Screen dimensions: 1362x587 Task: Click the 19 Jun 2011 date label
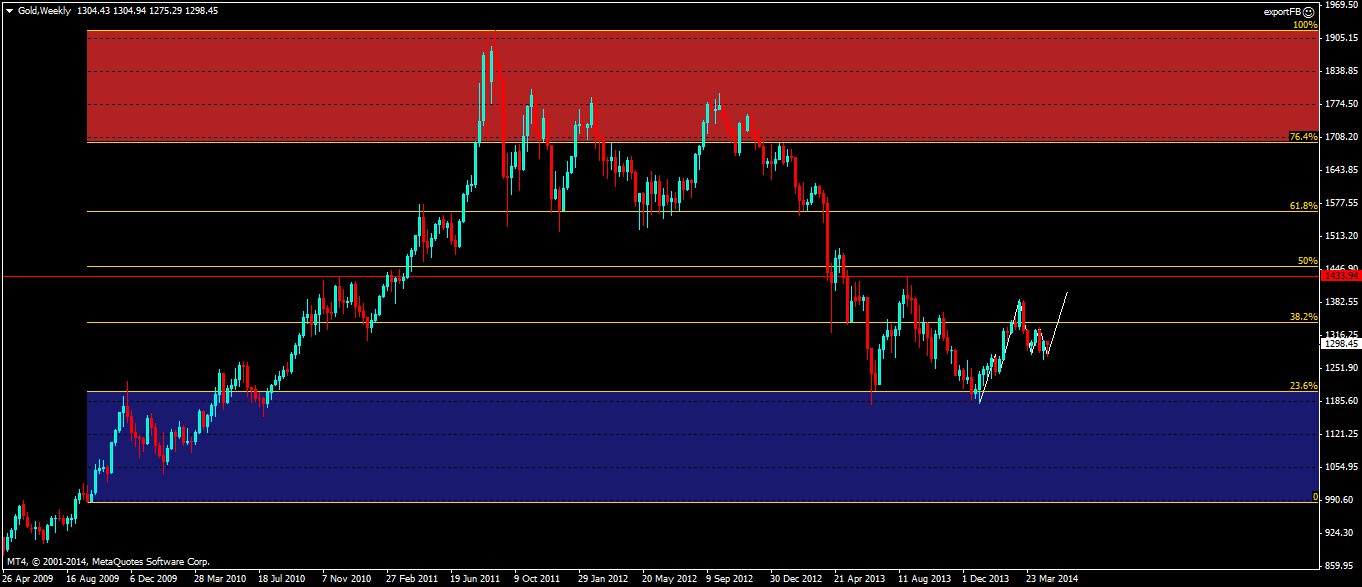[x=475, y=579]
